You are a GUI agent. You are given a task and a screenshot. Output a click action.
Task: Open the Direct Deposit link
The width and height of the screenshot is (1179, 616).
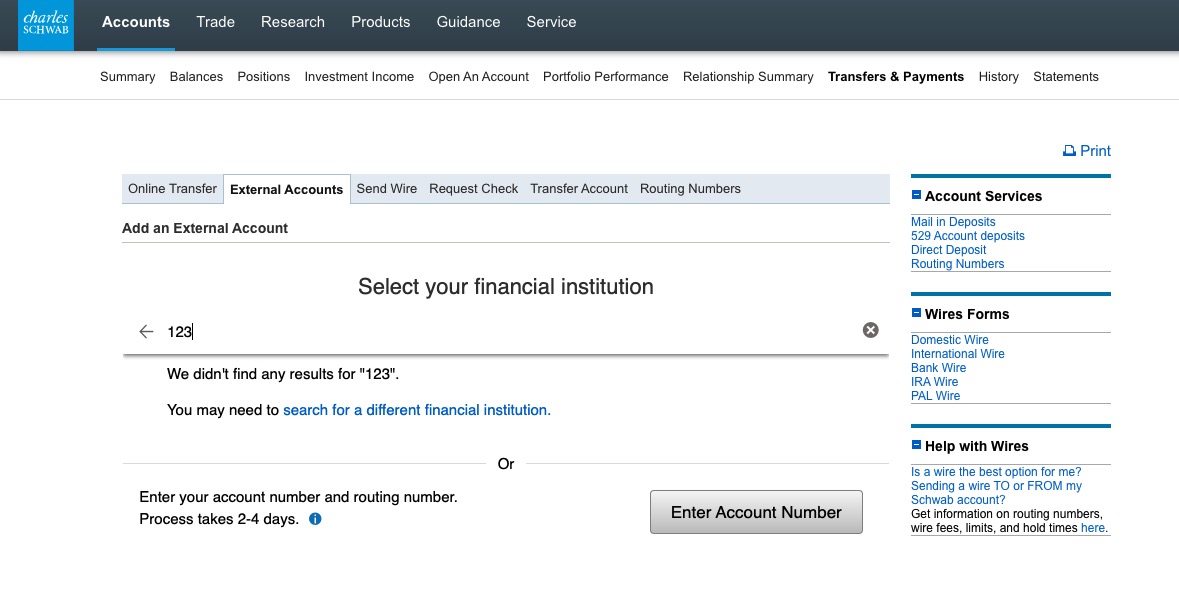(x=948, y=250)
